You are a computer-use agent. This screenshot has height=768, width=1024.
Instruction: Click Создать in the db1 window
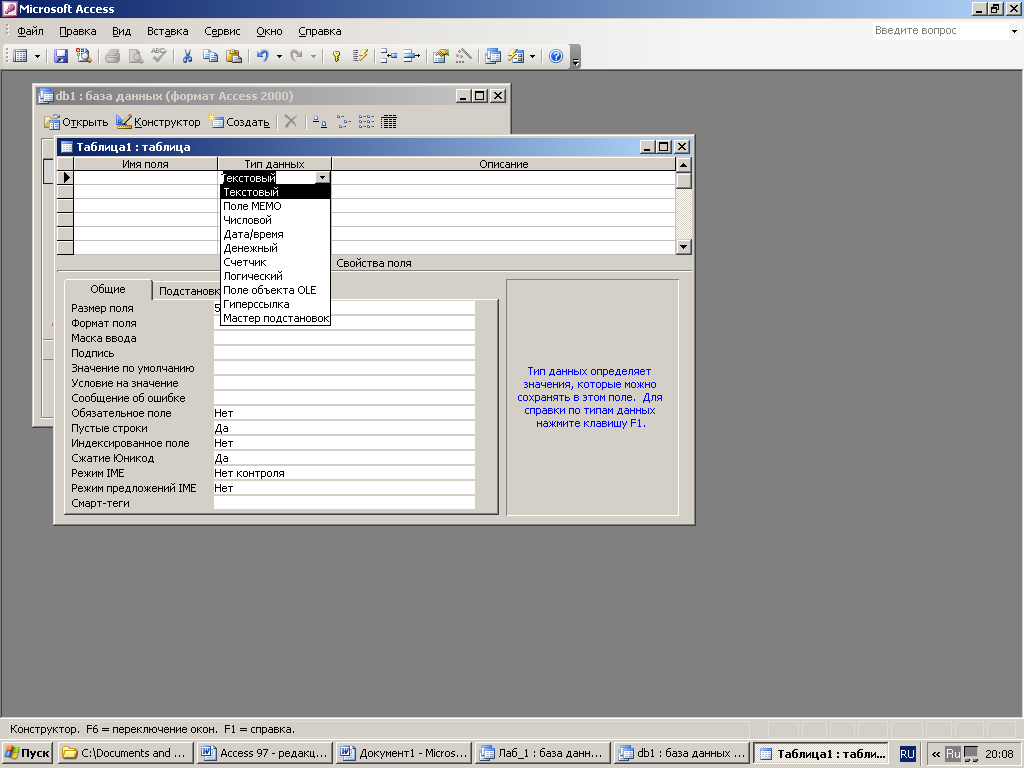point(238,122)
